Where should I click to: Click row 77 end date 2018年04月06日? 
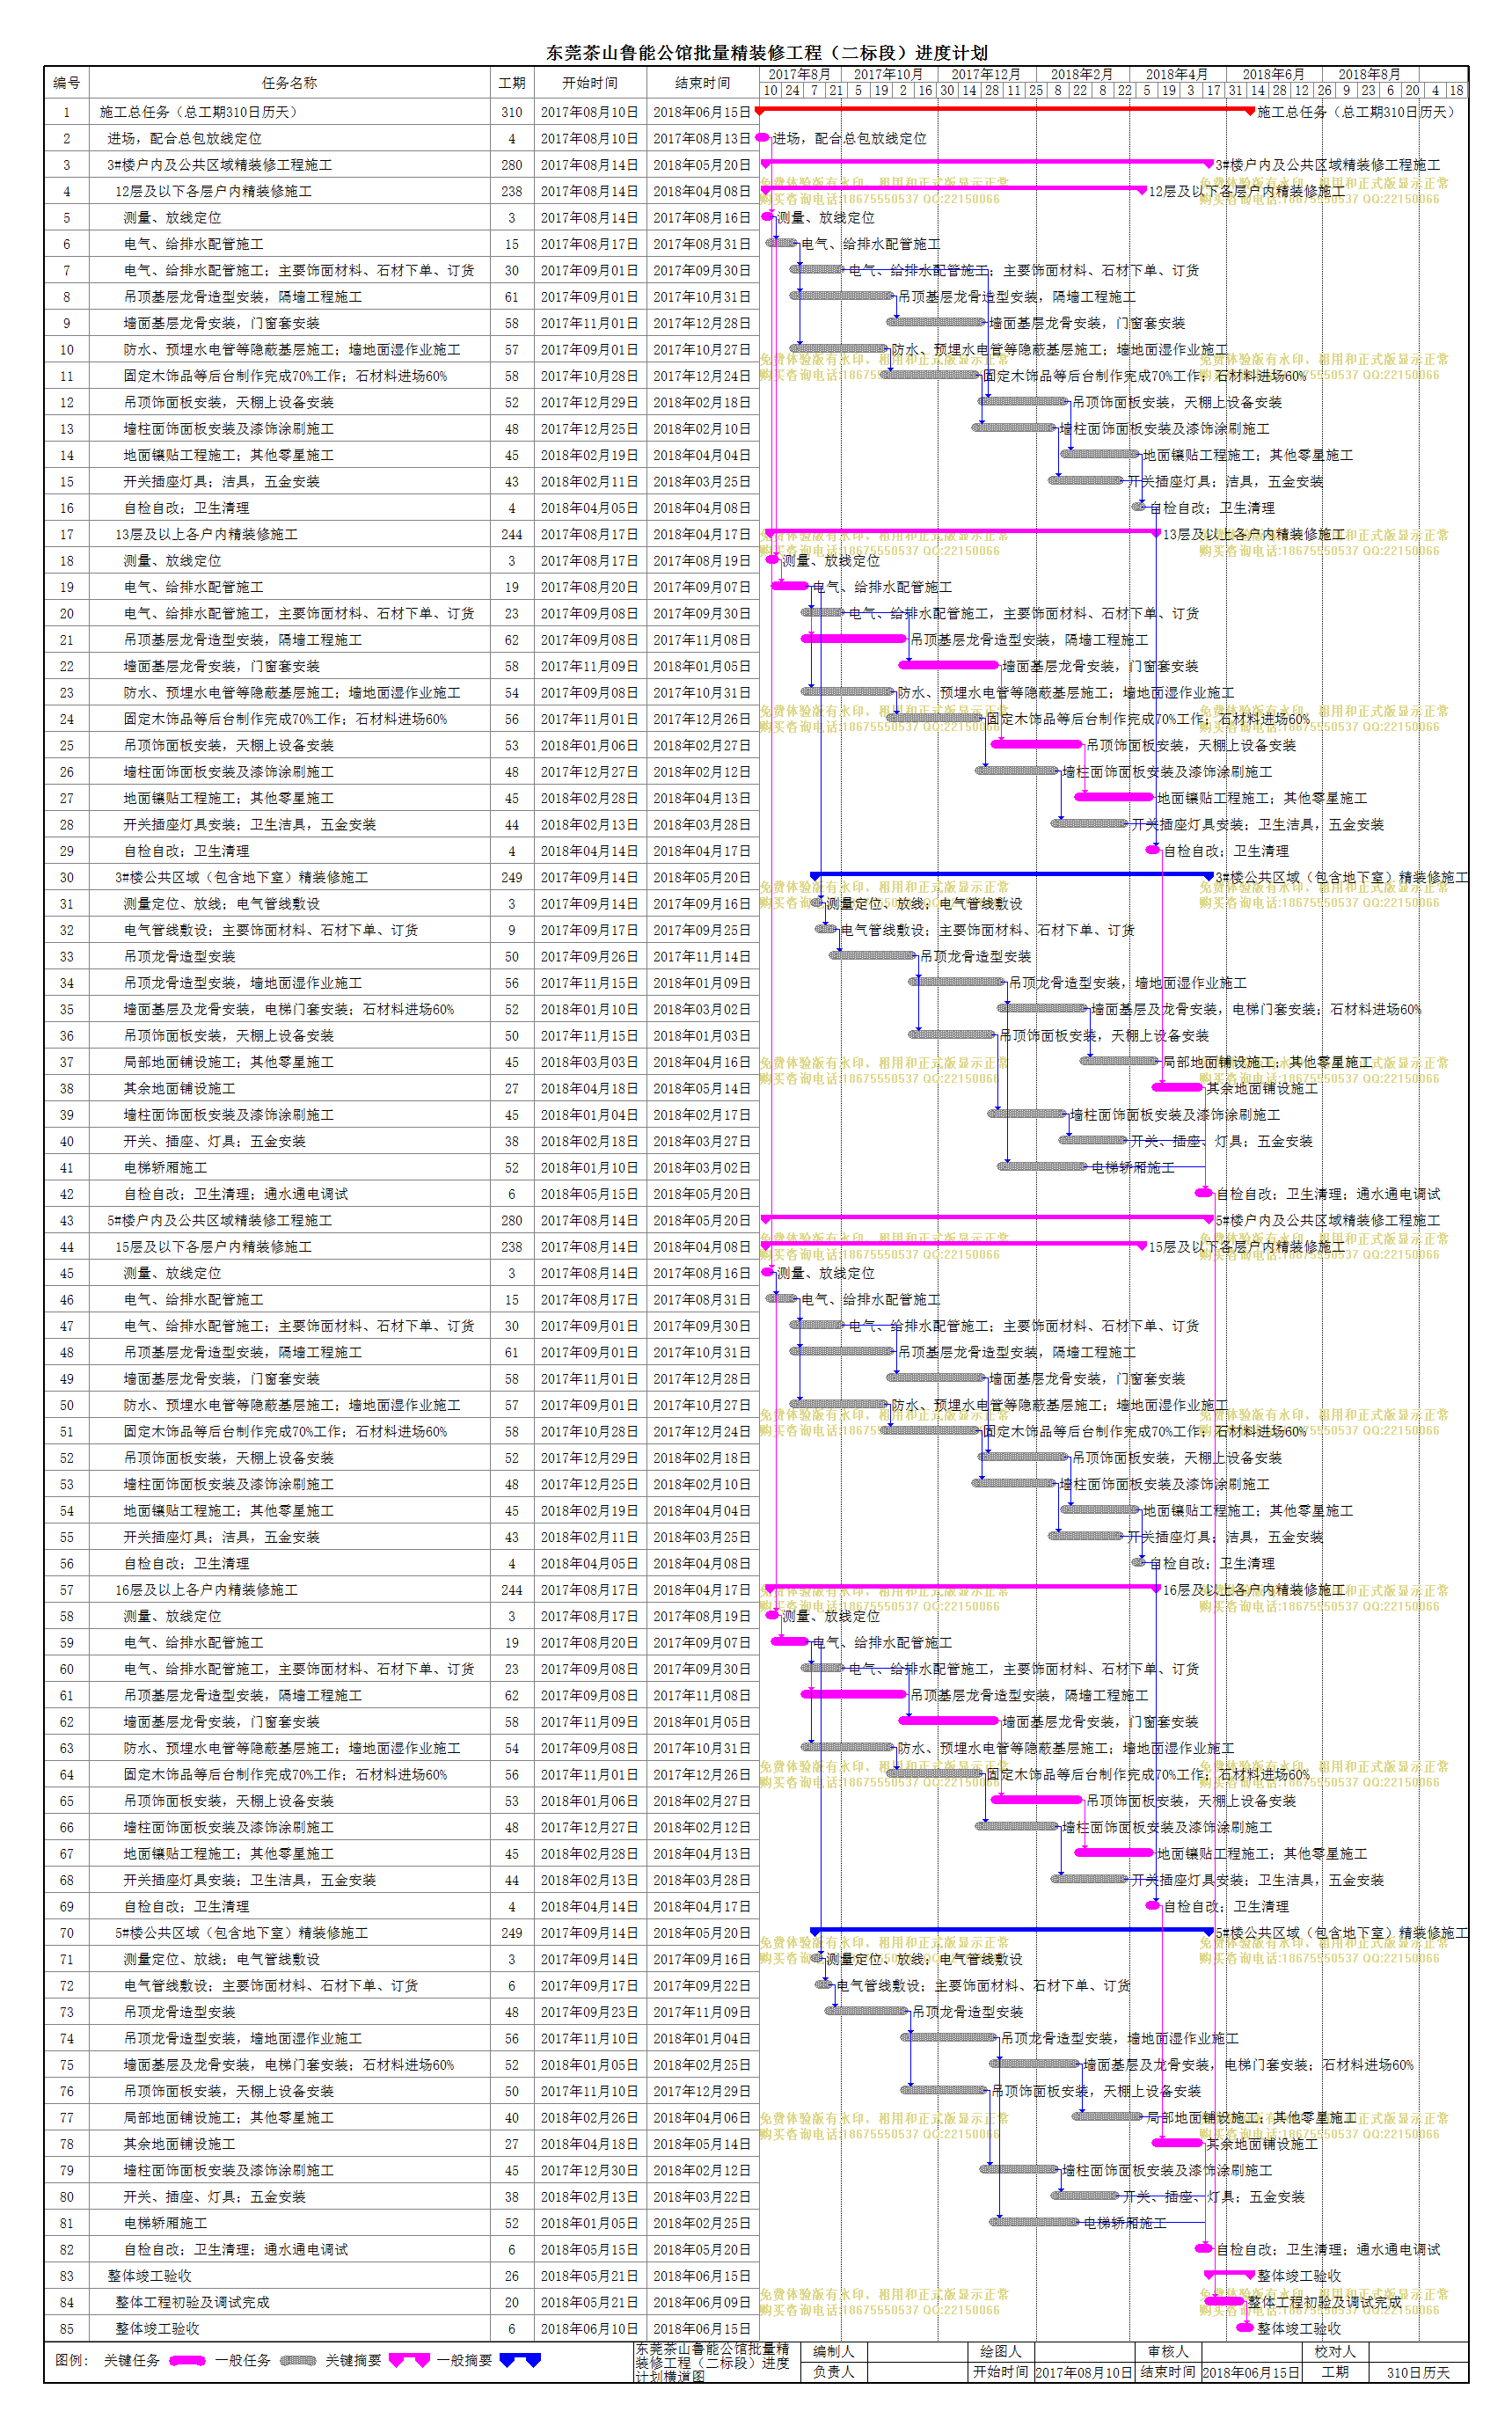(x=702, y=2117)
